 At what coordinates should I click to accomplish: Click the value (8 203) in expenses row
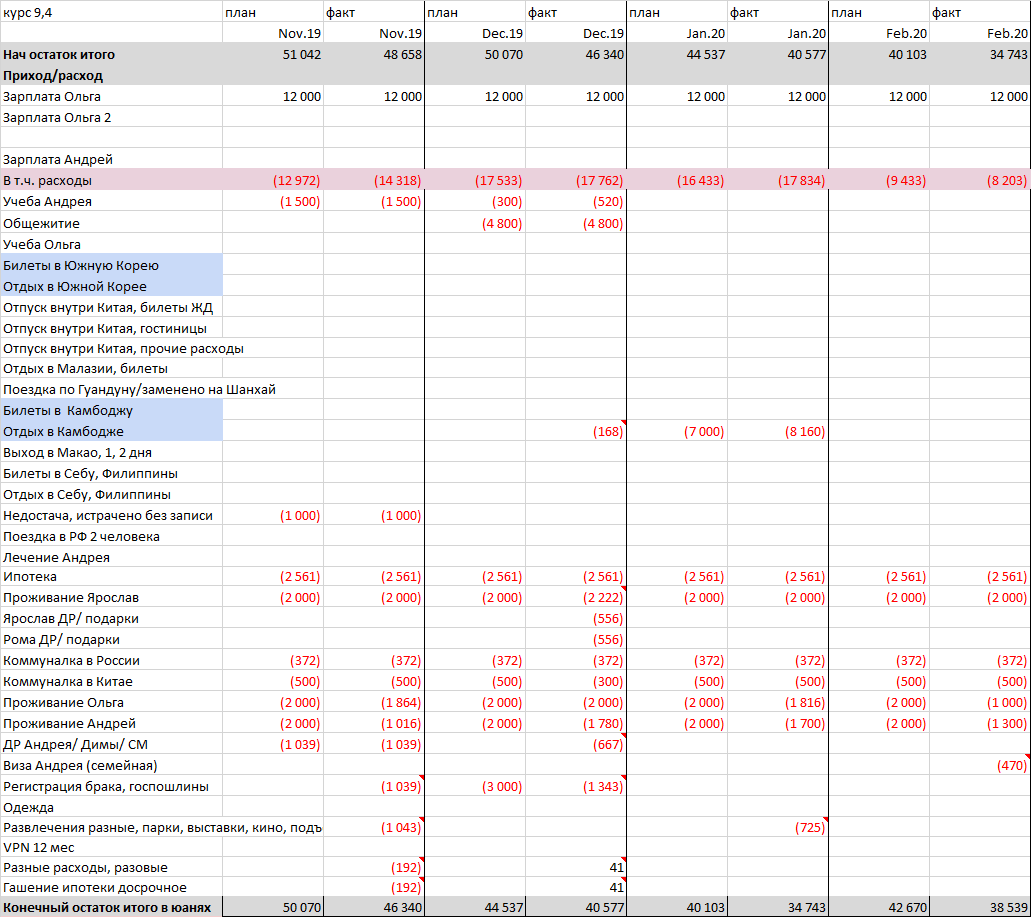pyautogui.click(x=1007, y=180)
